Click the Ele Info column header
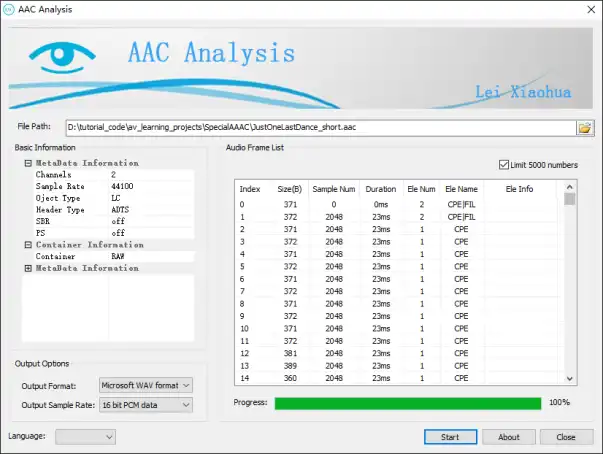 [x=520, y=189]
